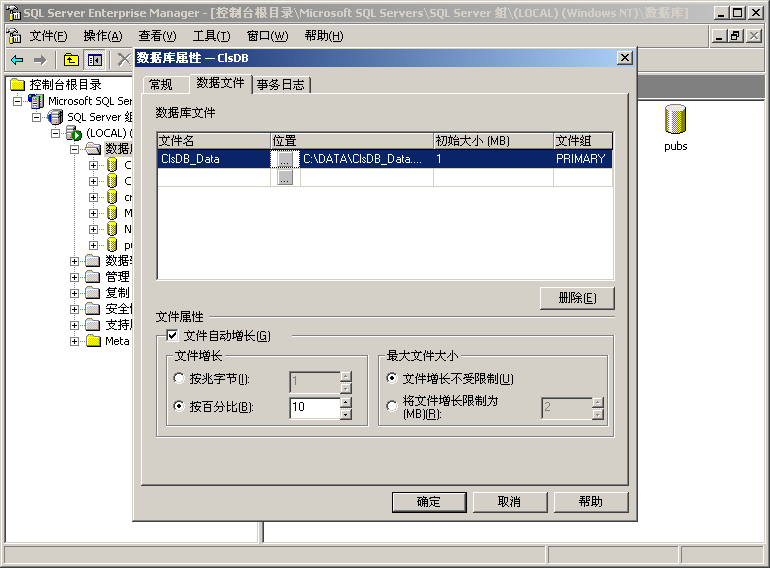
Task: Open the MMC icon left of the File menu
Action: coord(13,36)
